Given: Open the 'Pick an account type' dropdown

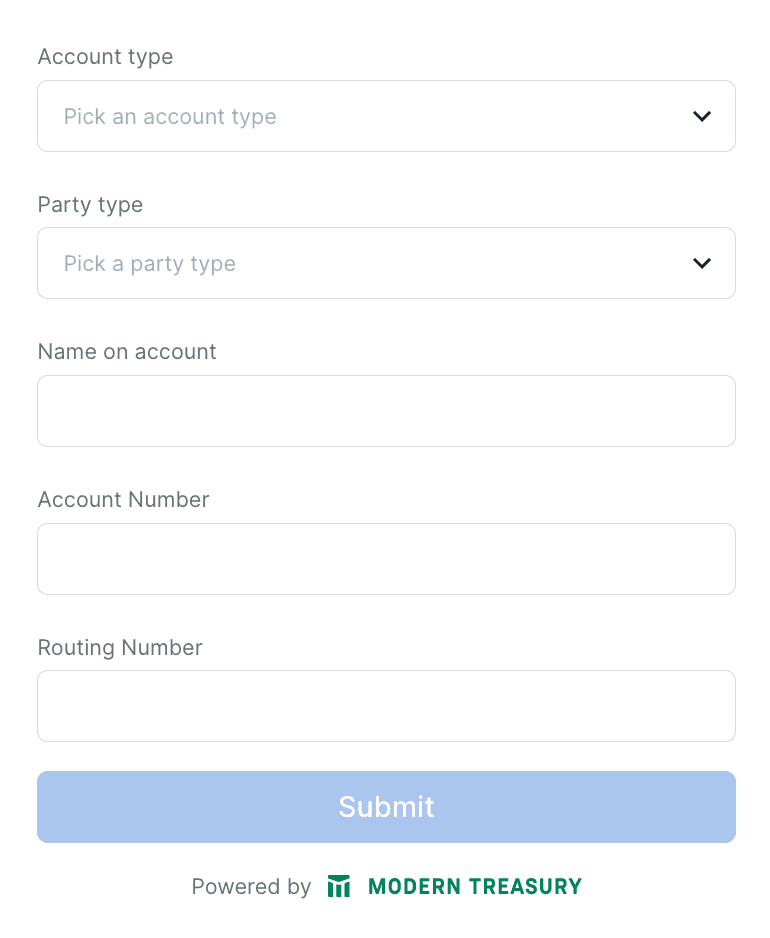Looking at the screenshot, I should [x=386, y=116].
